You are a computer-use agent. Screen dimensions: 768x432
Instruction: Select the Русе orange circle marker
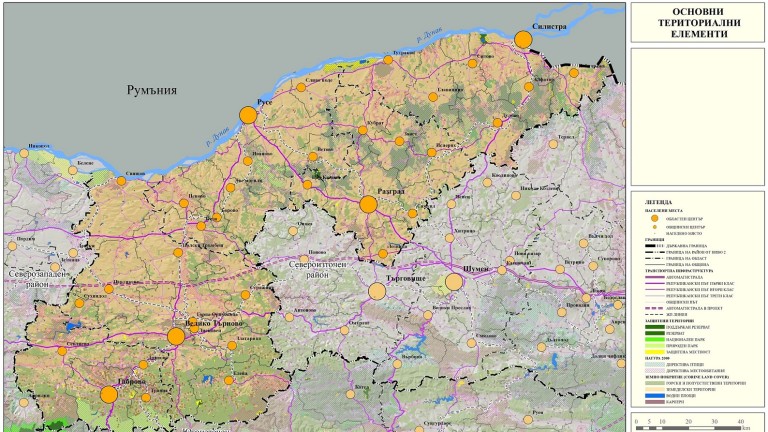click(248, 115)
